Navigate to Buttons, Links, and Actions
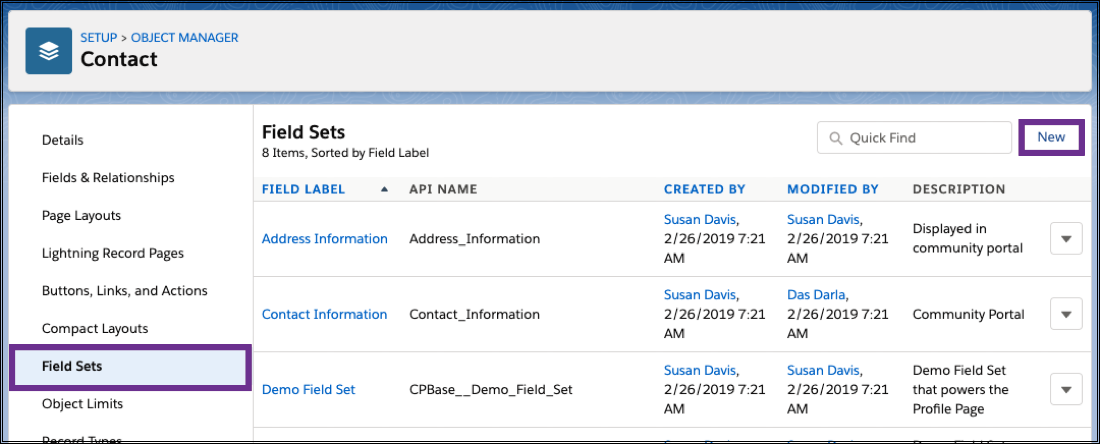The height and width of the screenshot is (444, 1100). click(x=125, y=291)
